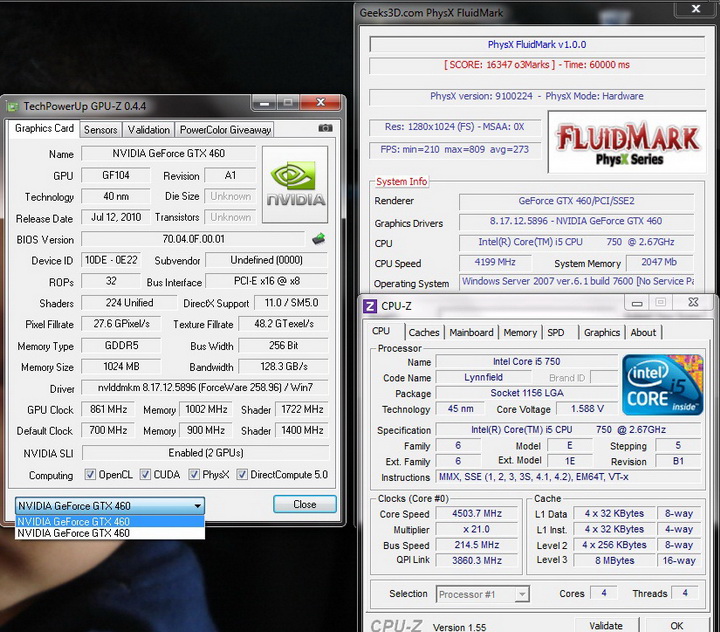This screenshot has height=632, width=720.
Task: Click the CPU-Z title bar Z icon
Action: [370, 306]
